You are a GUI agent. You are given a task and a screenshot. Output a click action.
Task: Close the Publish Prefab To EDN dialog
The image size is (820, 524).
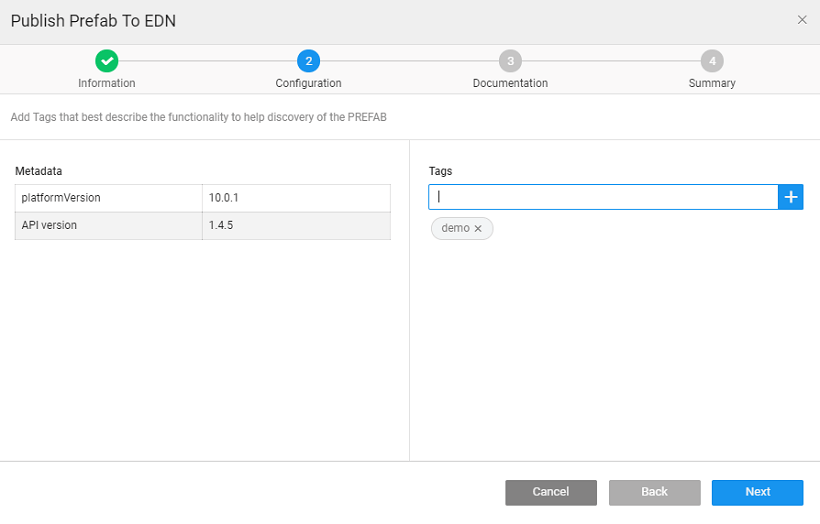point(802,20)
